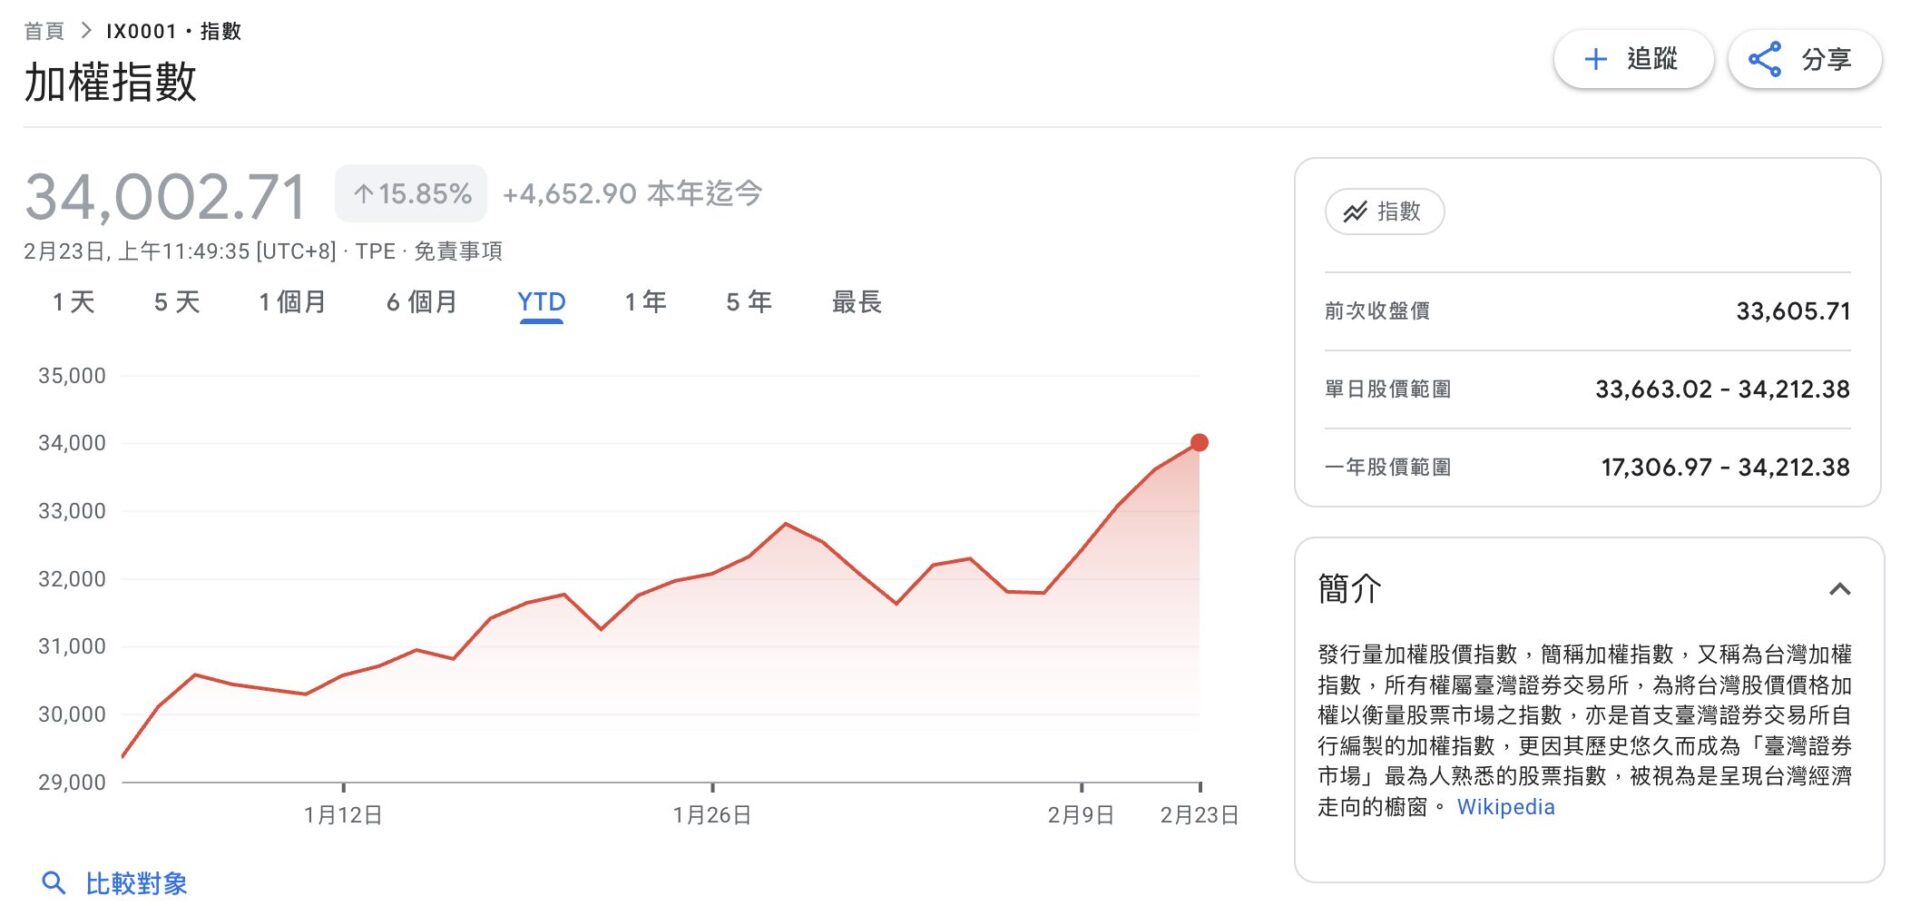Select the 5天 chart range
1920x906 pixels.
point(178,301)
